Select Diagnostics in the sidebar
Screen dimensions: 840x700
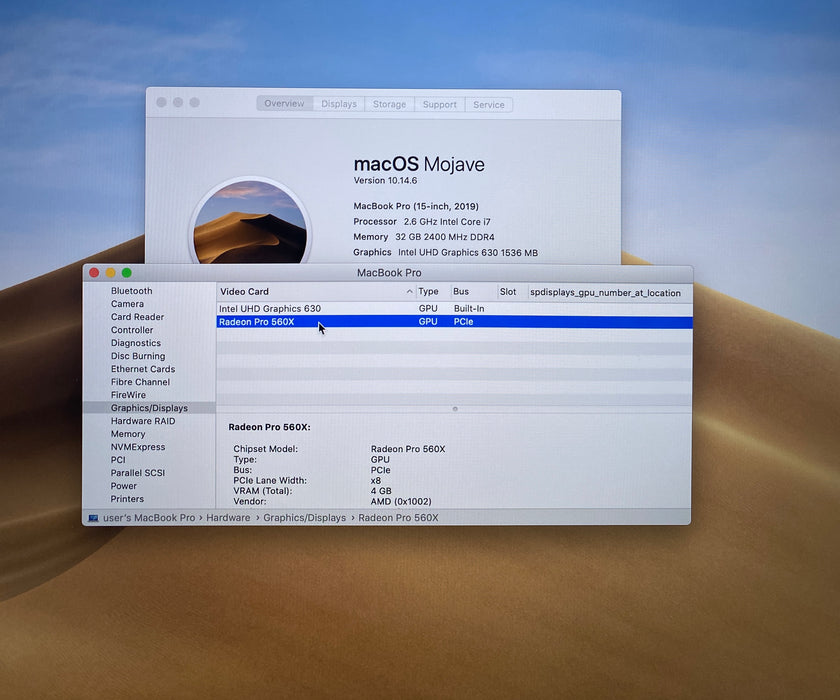click(136, 343)
